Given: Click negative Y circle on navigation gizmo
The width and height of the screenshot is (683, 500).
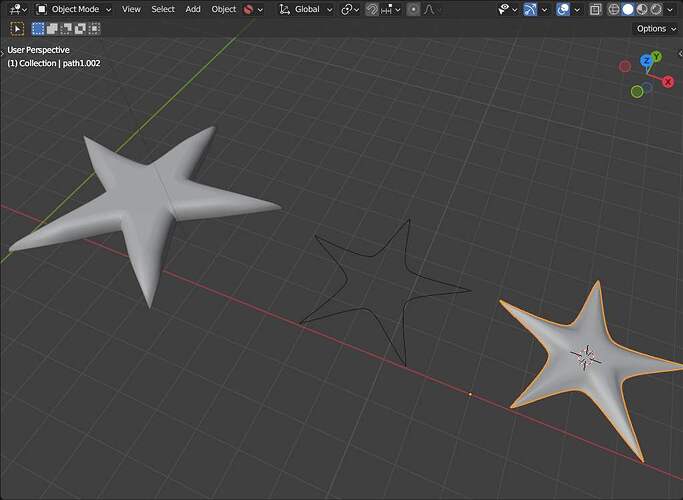Looking at the screenshot, I should (637, 91).
